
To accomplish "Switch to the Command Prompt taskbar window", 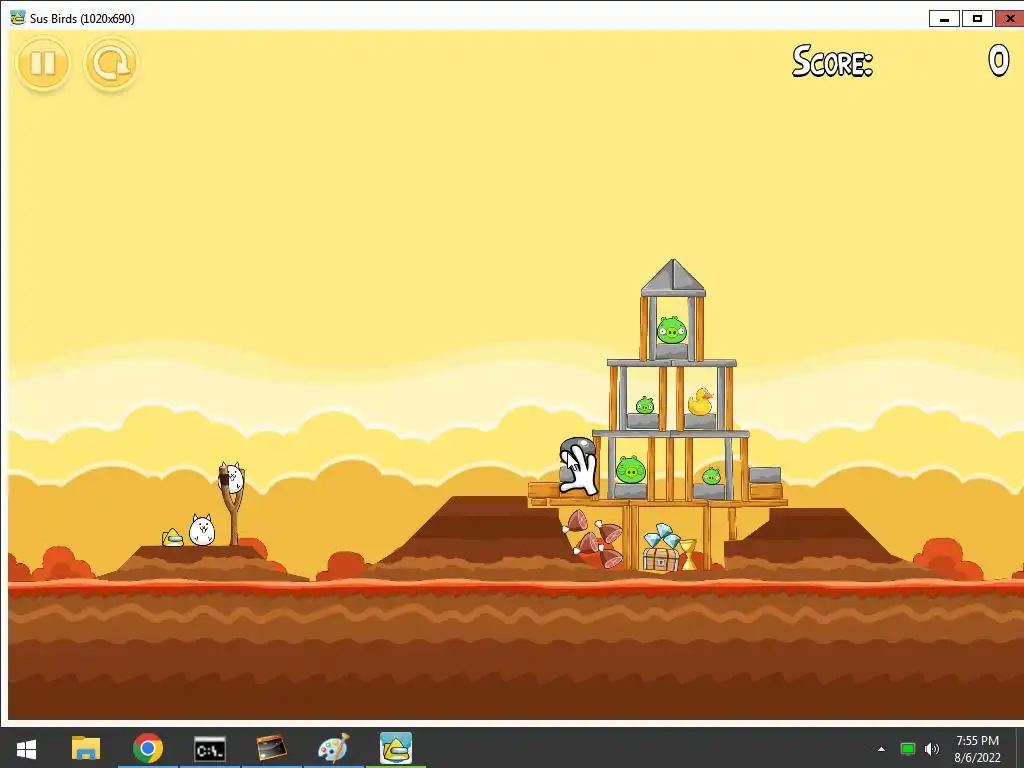I will coord(210,748).
